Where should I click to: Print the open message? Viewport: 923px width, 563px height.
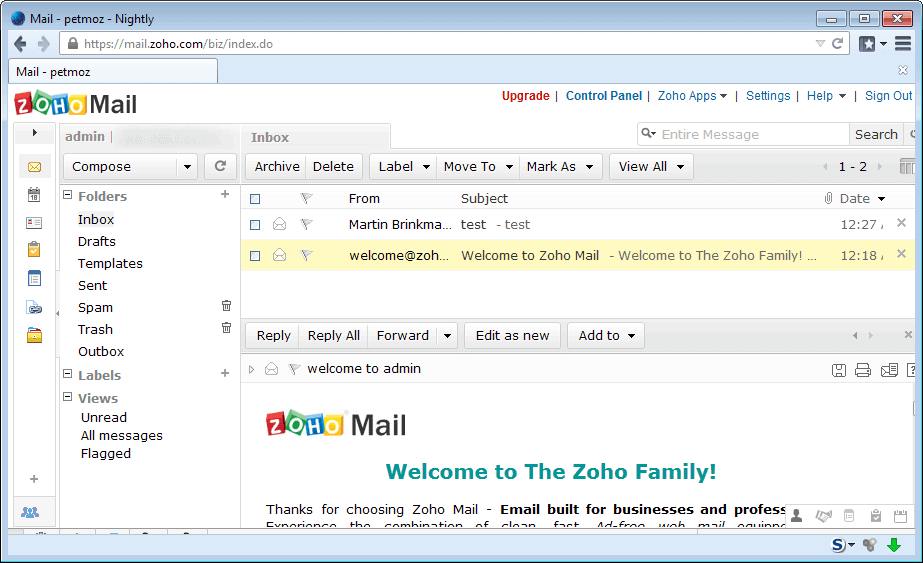863,370
